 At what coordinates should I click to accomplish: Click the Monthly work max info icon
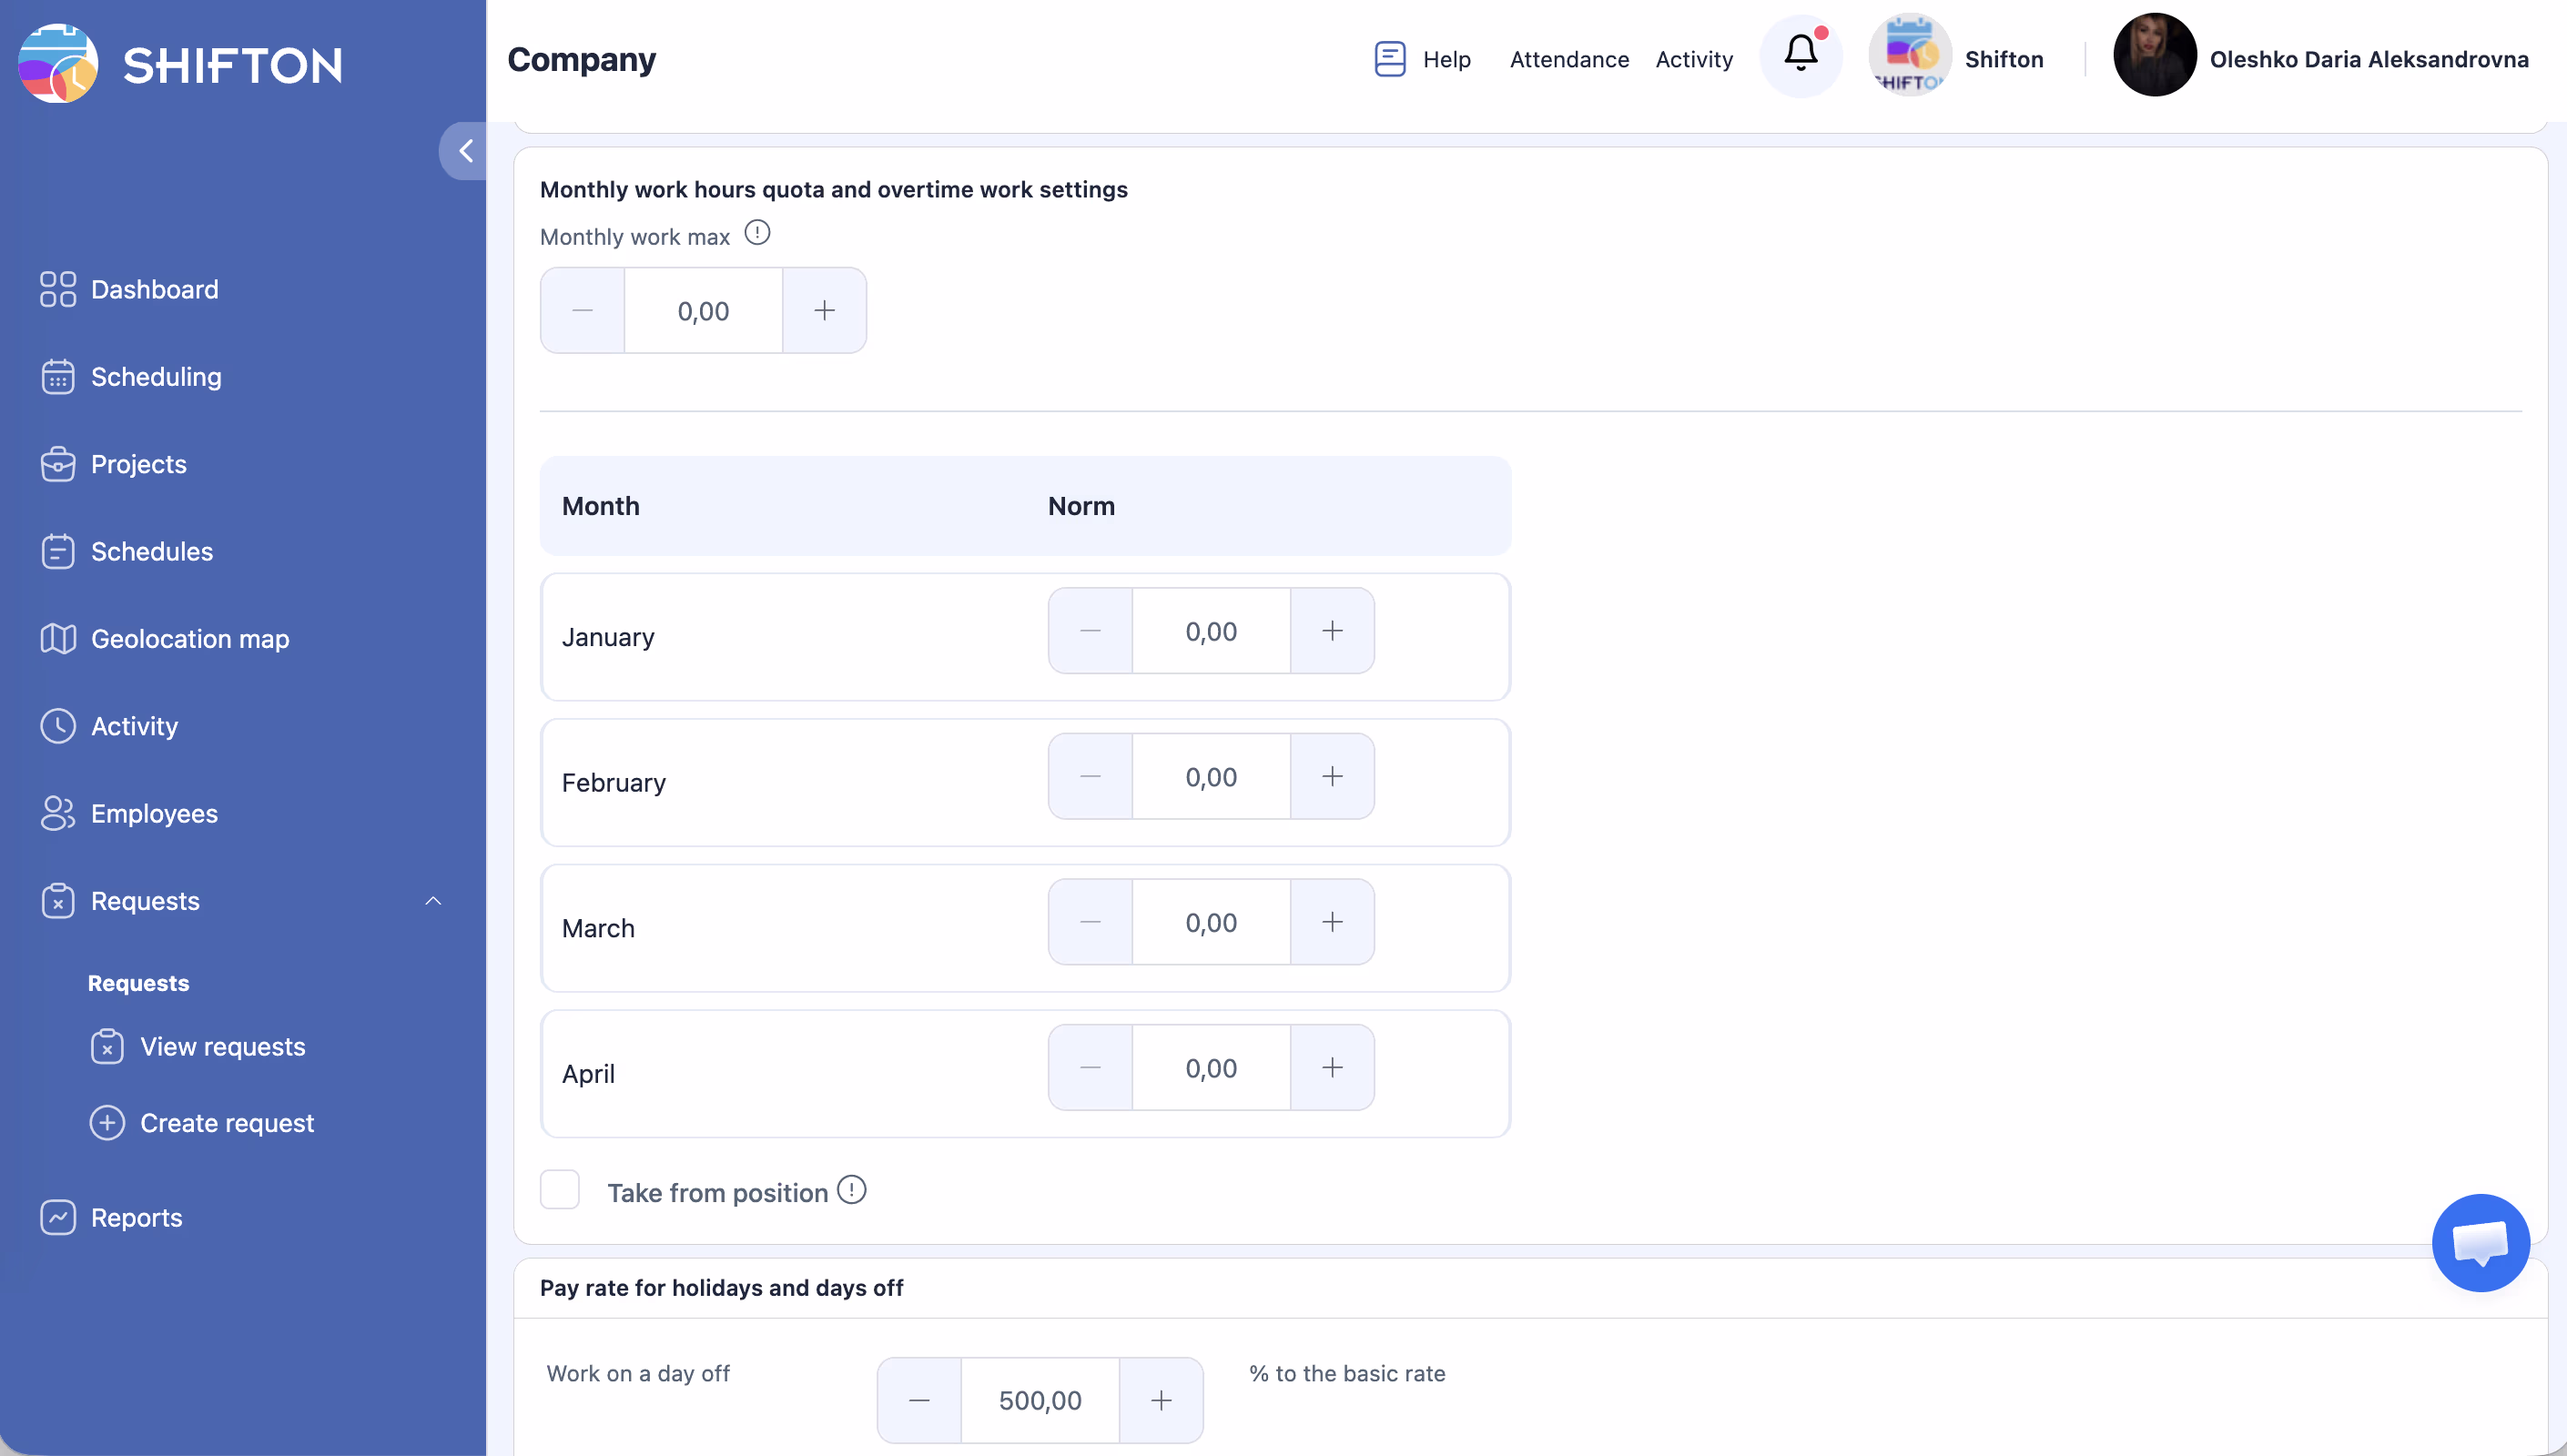tap(757, 233)
